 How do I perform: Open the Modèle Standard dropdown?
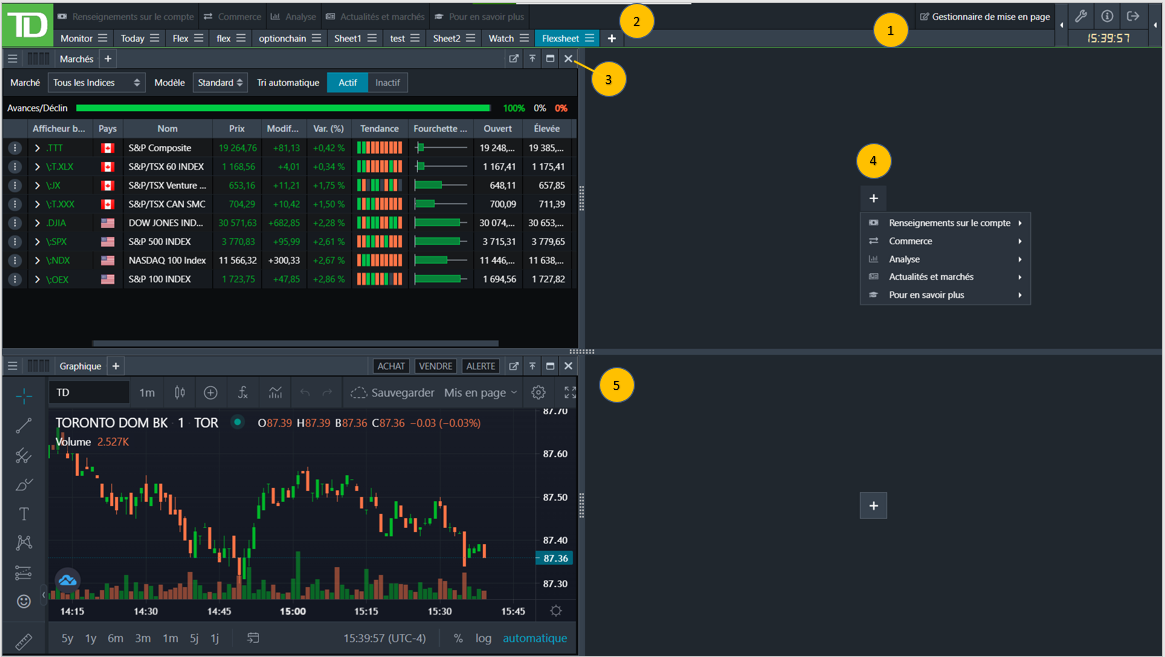(220, 83)
